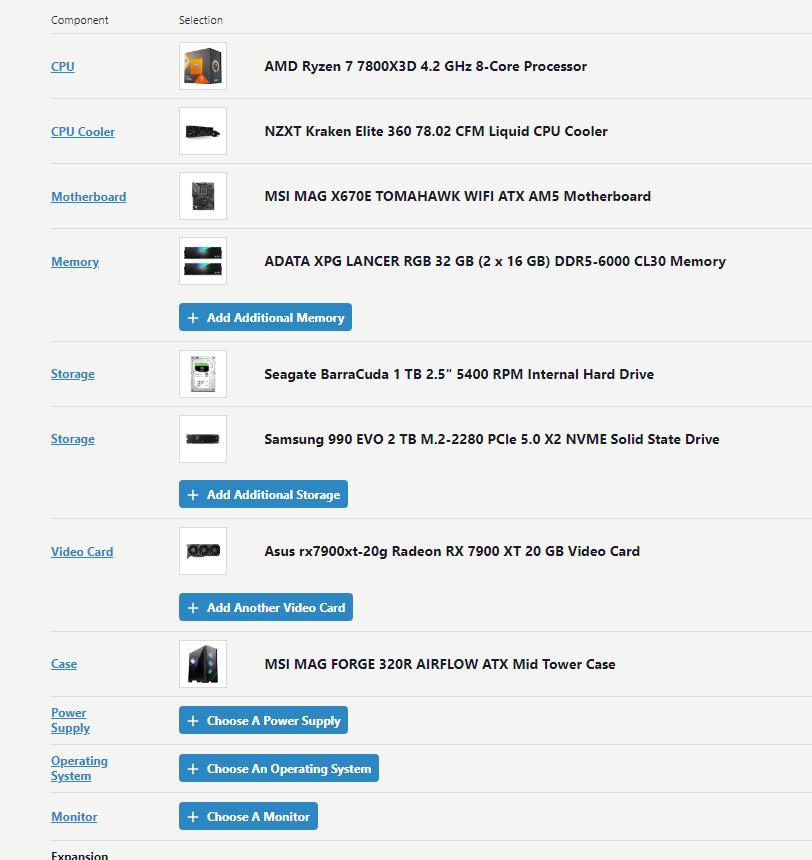Image resolution: width=812 pixels, height=860 pixels.
Task: Click the Asus RX 7900 XT thumbnail
Action: (x=203, y=551)
